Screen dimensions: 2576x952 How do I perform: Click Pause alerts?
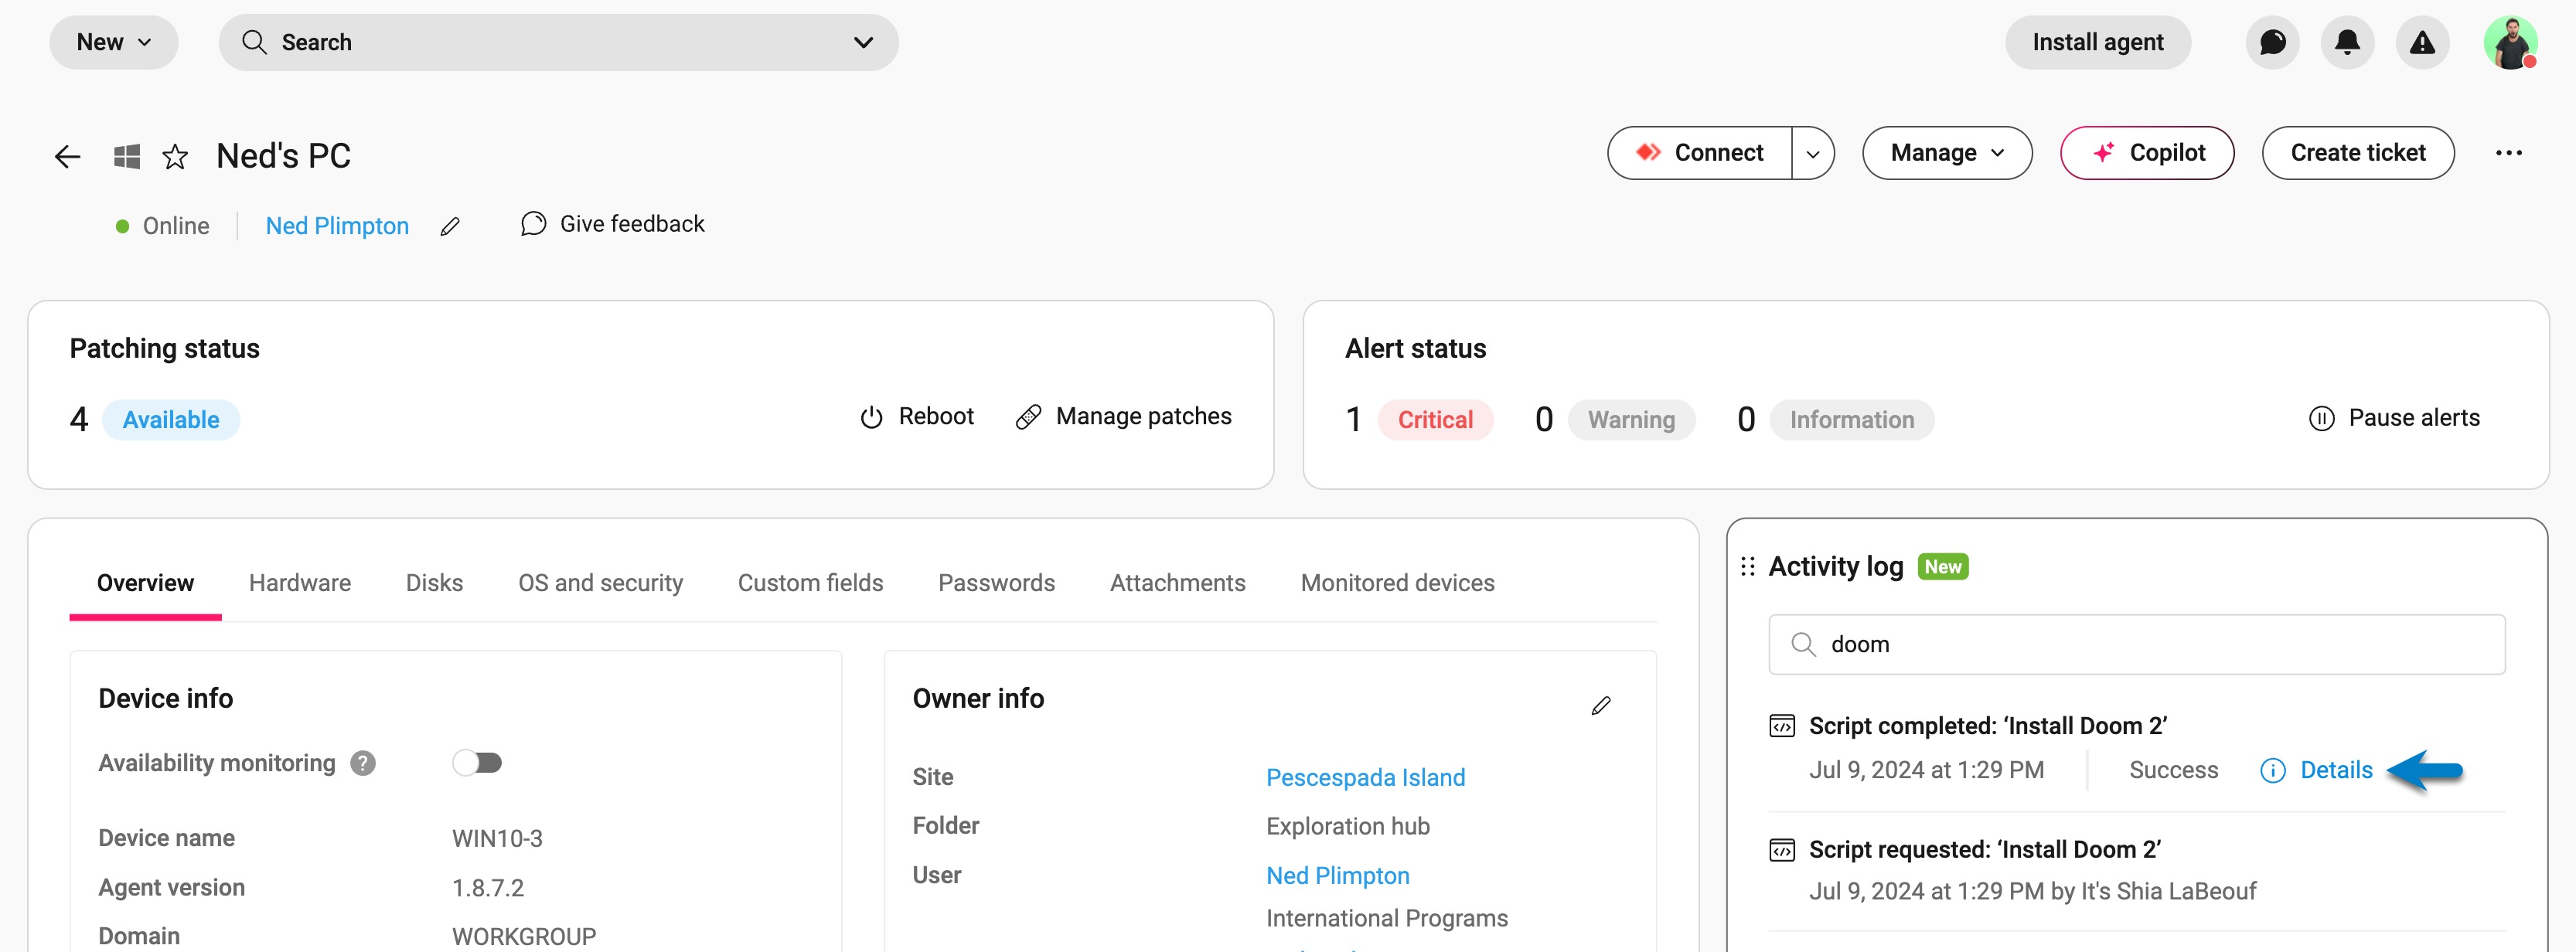click(x=2394, y=418)
